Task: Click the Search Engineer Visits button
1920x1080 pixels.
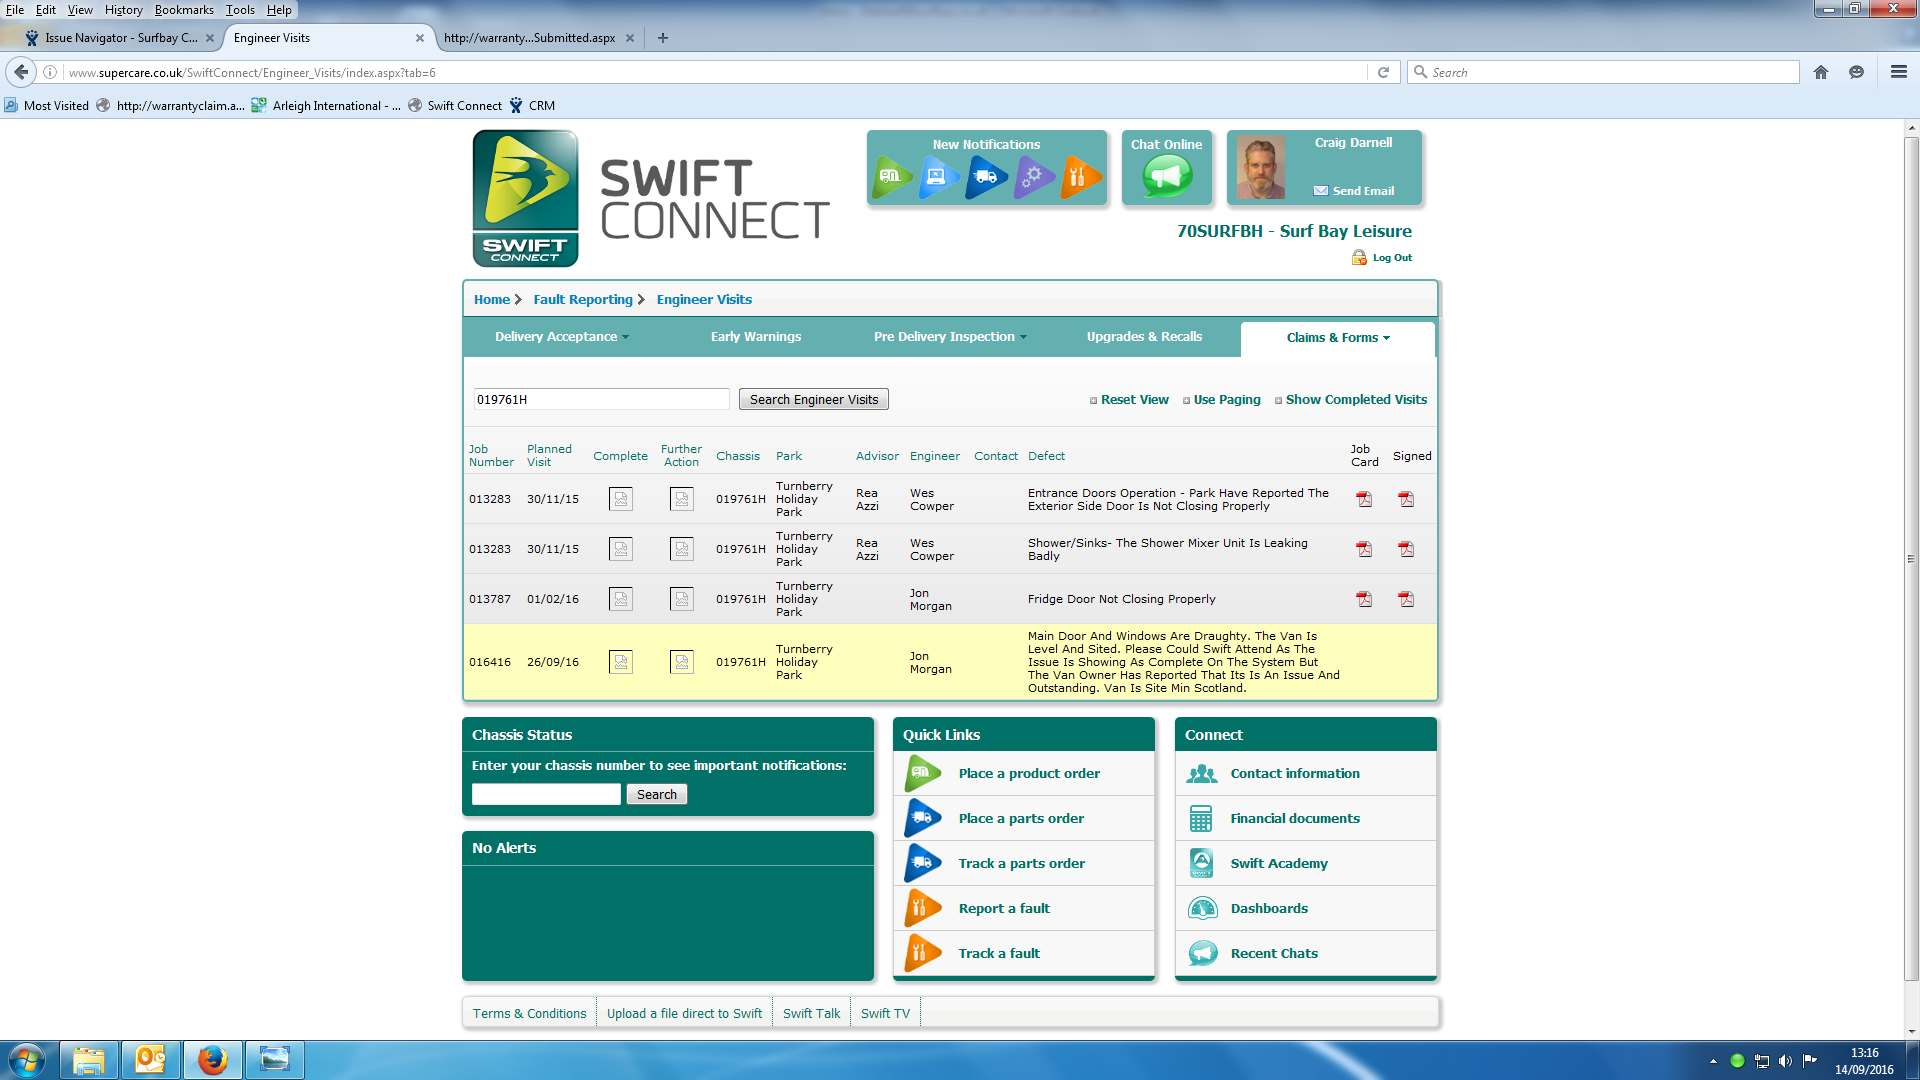Action: (813, 400)
